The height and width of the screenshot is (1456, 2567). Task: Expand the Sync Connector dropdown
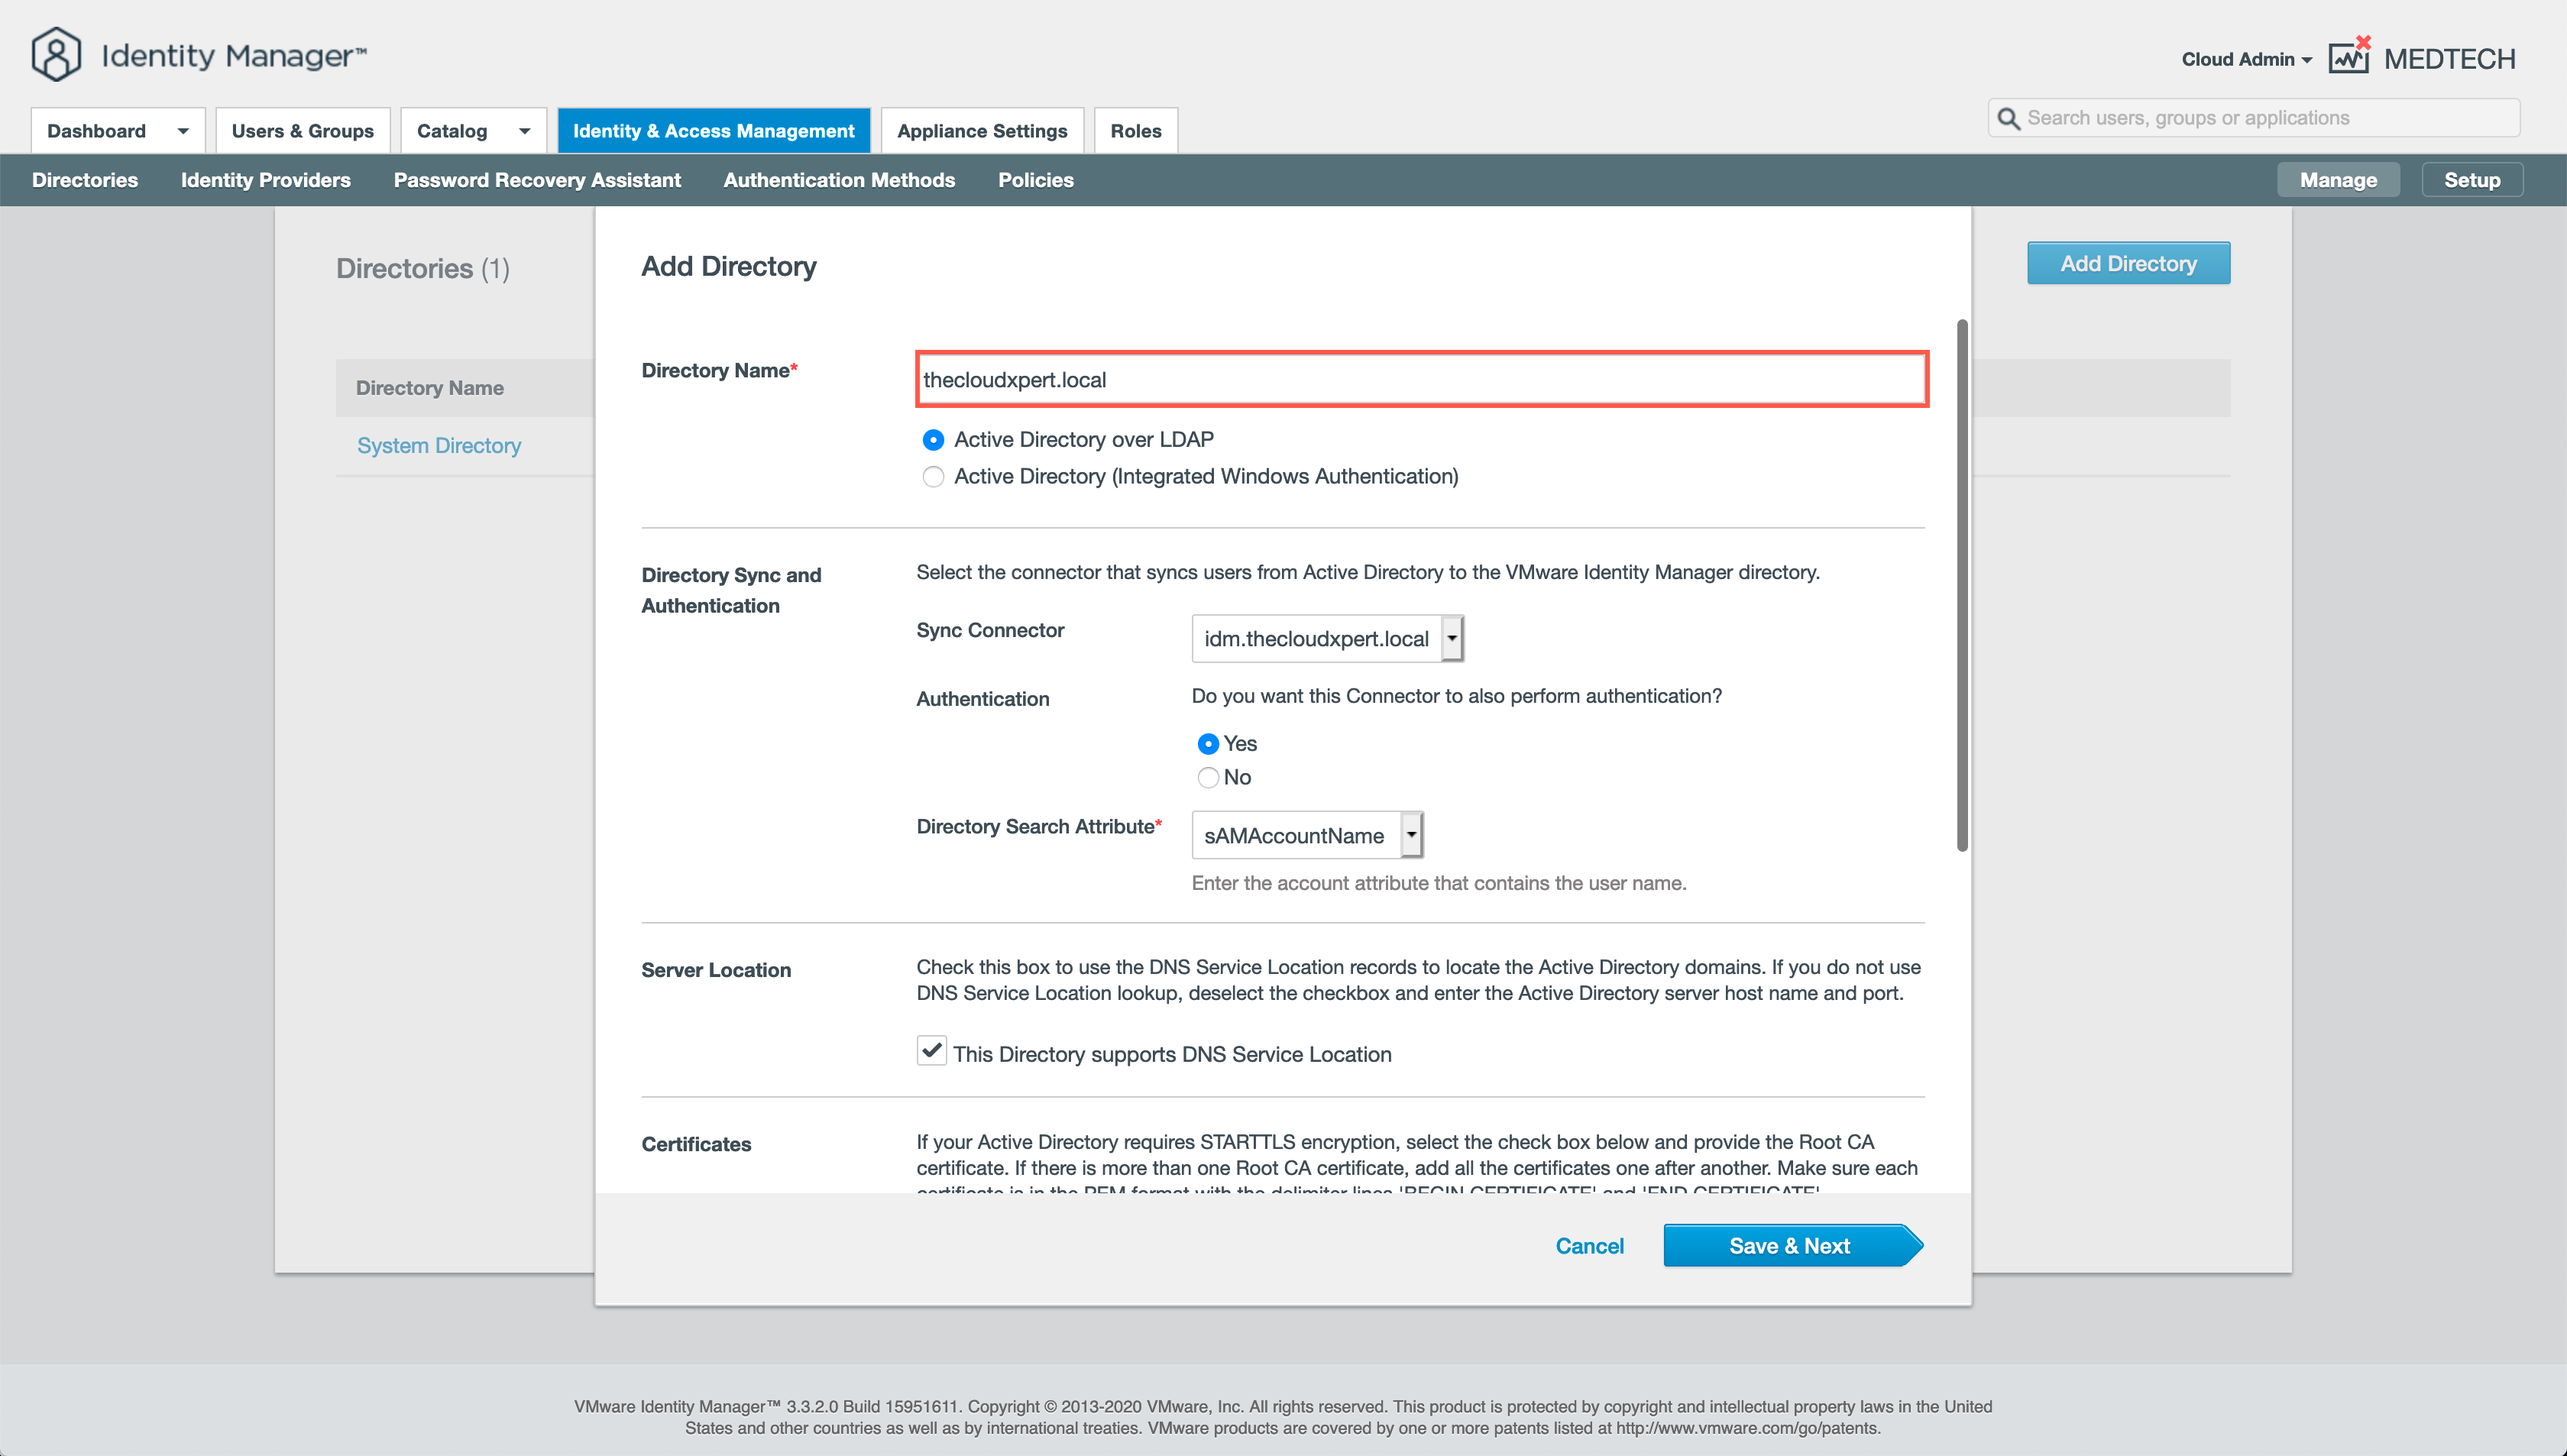pos(1452,638)
